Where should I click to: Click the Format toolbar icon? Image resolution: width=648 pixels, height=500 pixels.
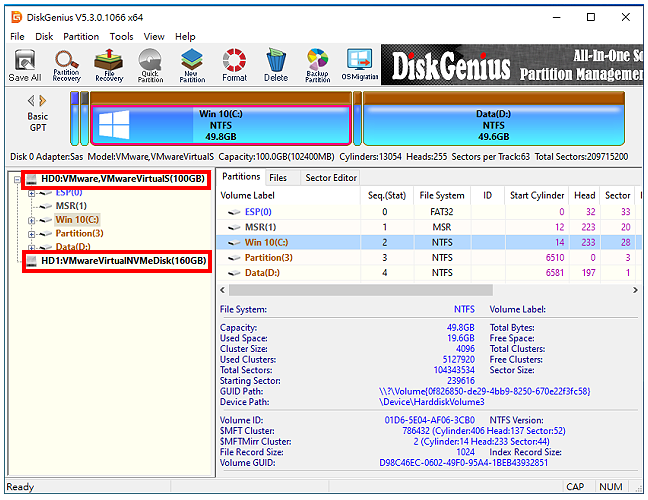pyautogui.click(x=234, y=65)
